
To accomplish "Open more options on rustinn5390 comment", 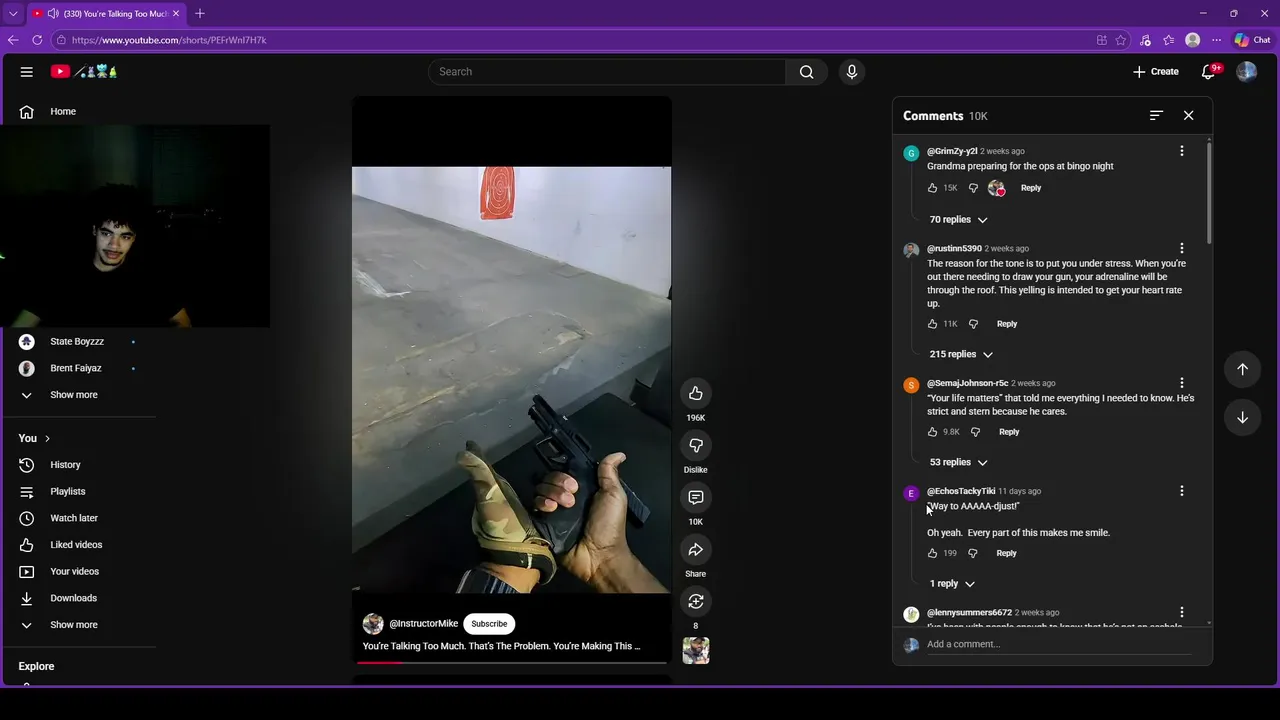I will tap(1182, 248).
